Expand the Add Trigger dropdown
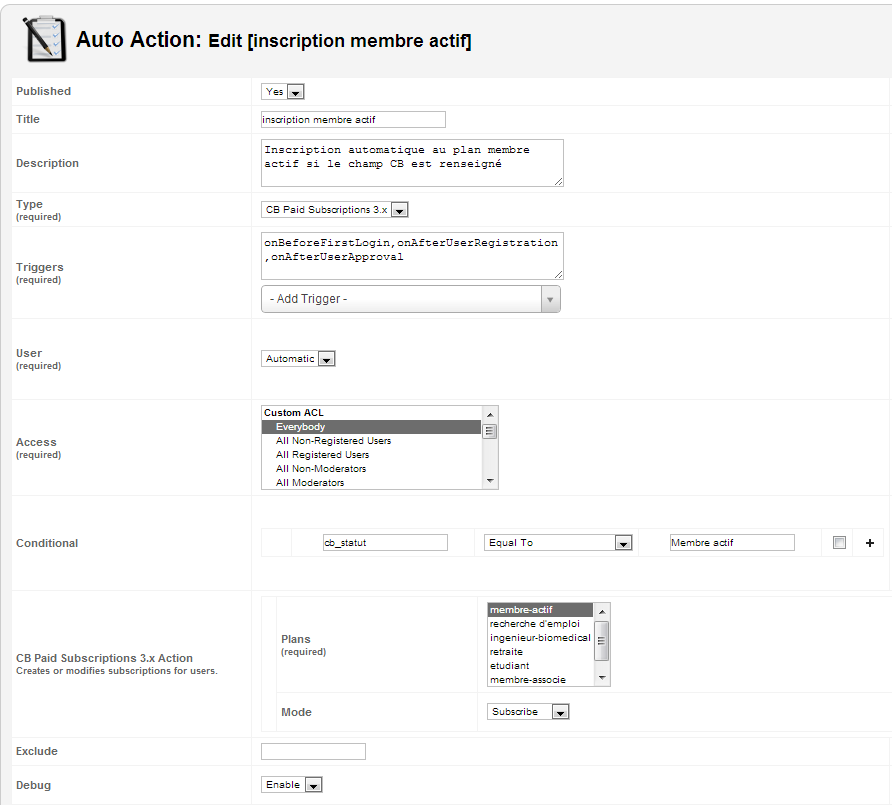This screenshot has height=805, width=892. (411, 299)
